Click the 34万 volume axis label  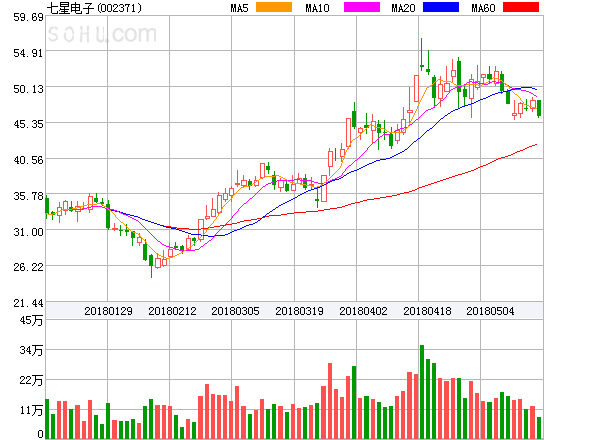pyautogui.click(x=31, y=350)
